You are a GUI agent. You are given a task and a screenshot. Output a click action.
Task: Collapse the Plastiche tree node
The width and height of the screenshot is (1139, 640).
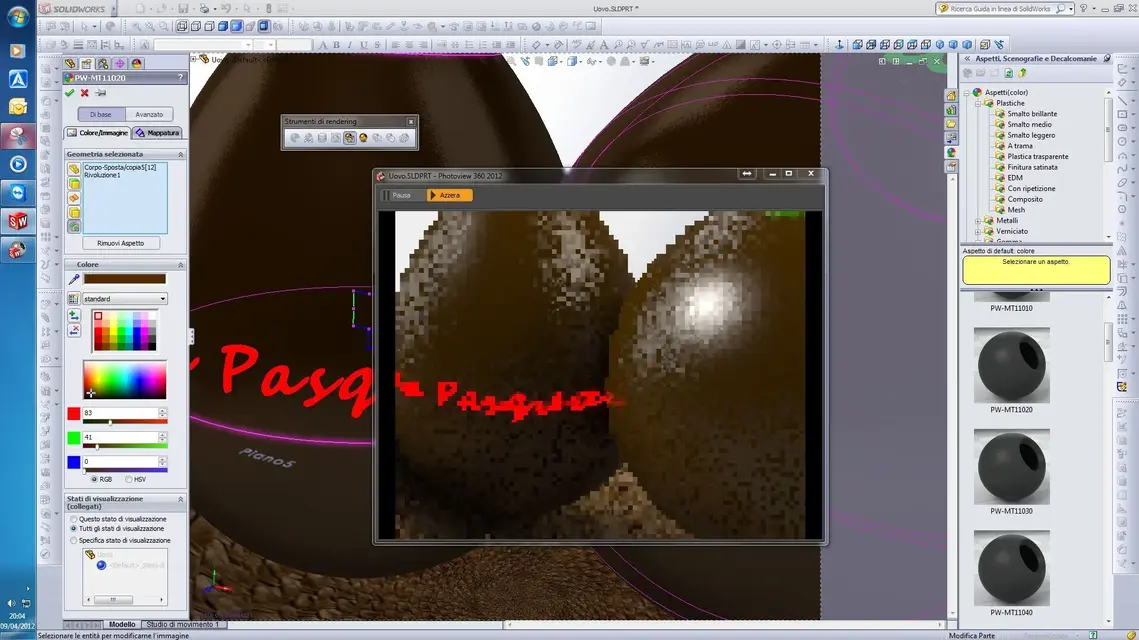tap(978, 103)
